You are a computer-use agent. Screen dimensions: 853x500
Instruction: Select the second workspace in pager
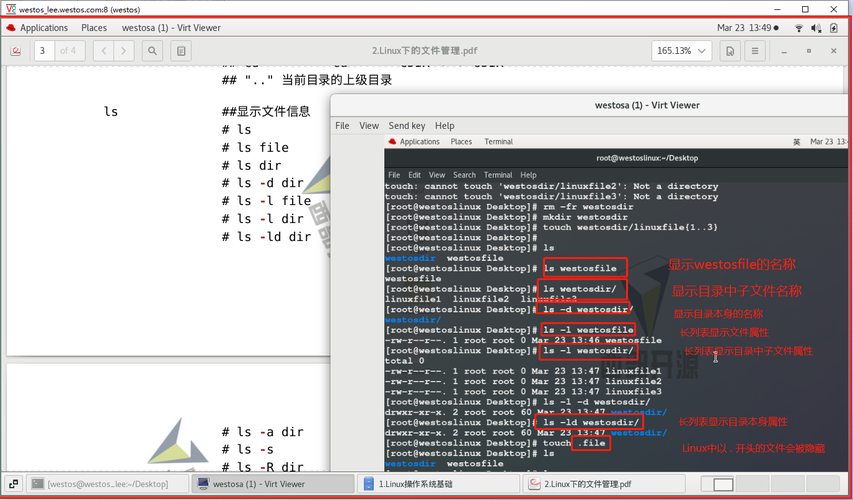[752, 484]
